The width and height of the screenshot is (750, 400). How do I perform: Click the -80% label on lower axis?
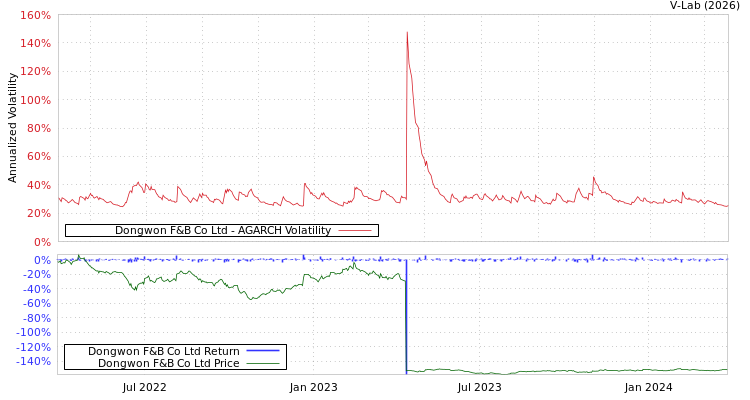coord(36,318)
